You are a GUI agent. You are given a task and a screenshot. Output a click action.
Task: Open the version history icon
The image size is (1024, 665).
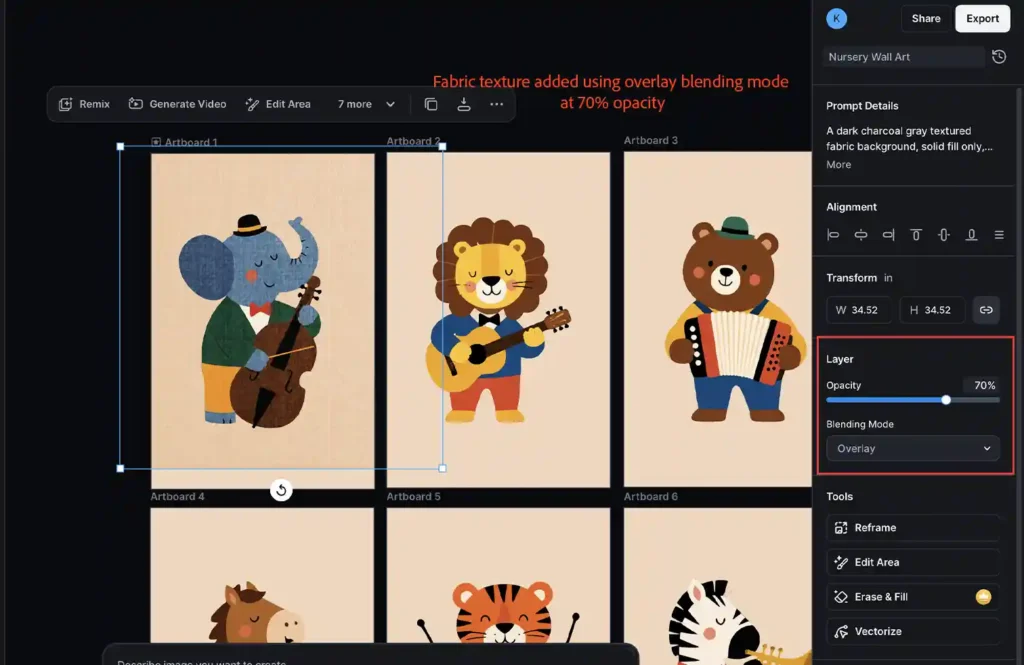click(999, 57)
